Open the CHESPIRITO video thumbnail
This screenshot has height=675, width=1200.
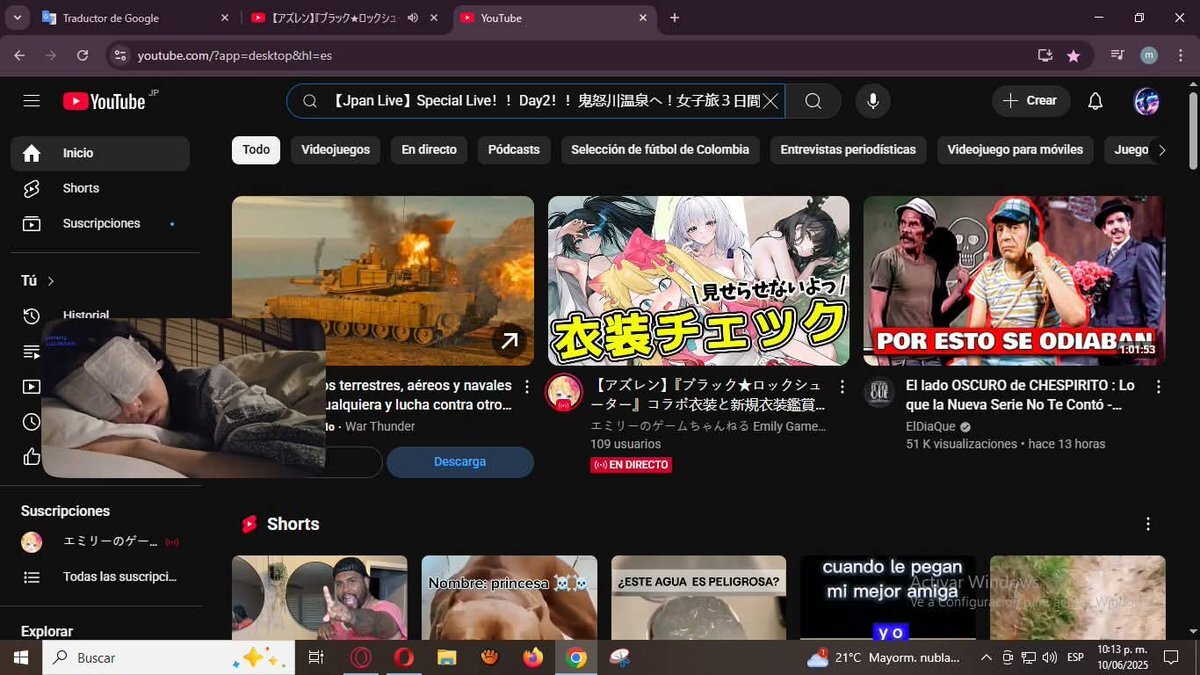point(1014,280)
